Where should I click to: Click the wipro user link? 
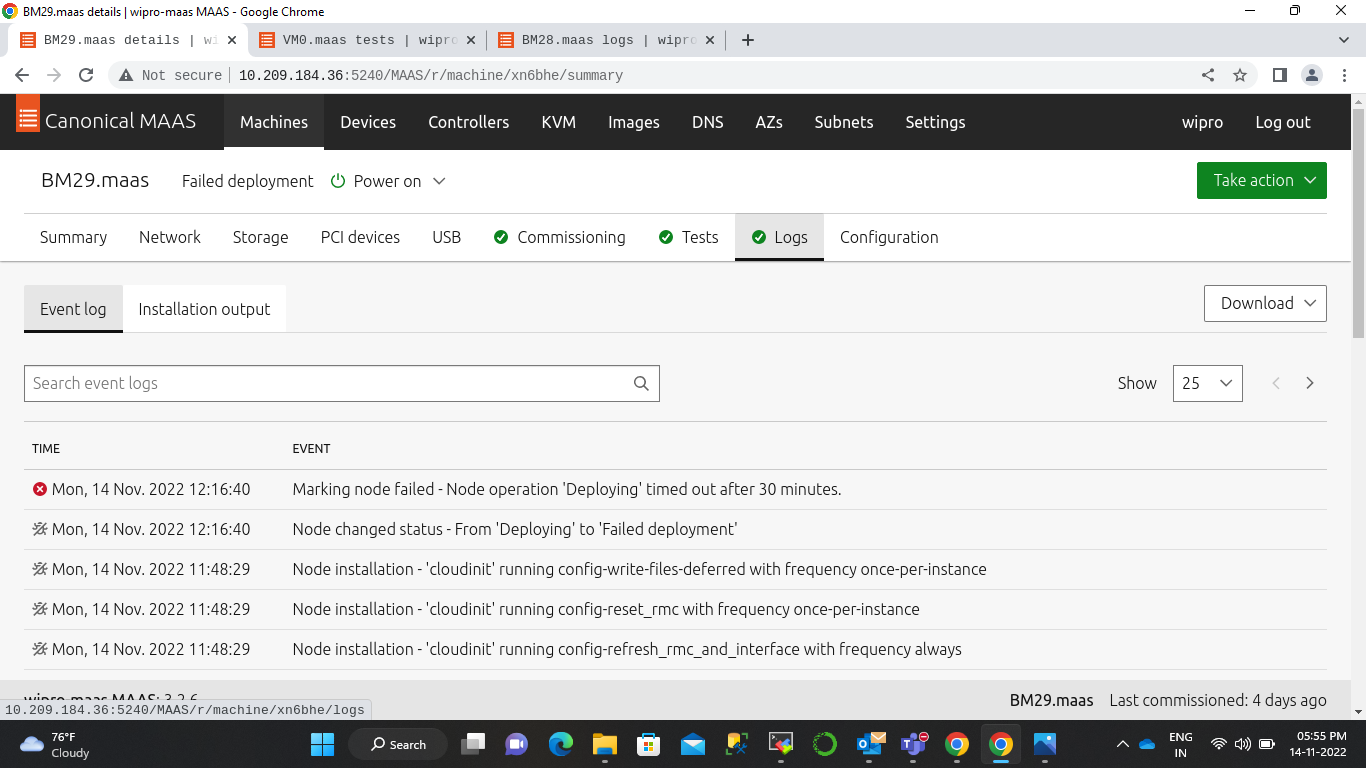pos(1202,122)
